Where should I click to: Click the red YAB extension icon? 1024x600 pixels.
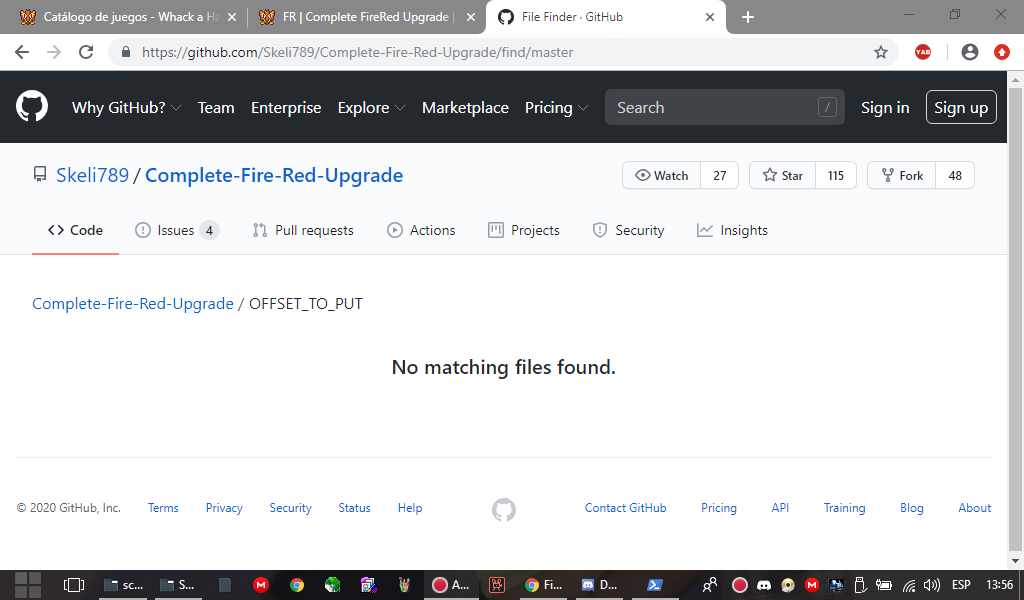click(x=923, y=52)
